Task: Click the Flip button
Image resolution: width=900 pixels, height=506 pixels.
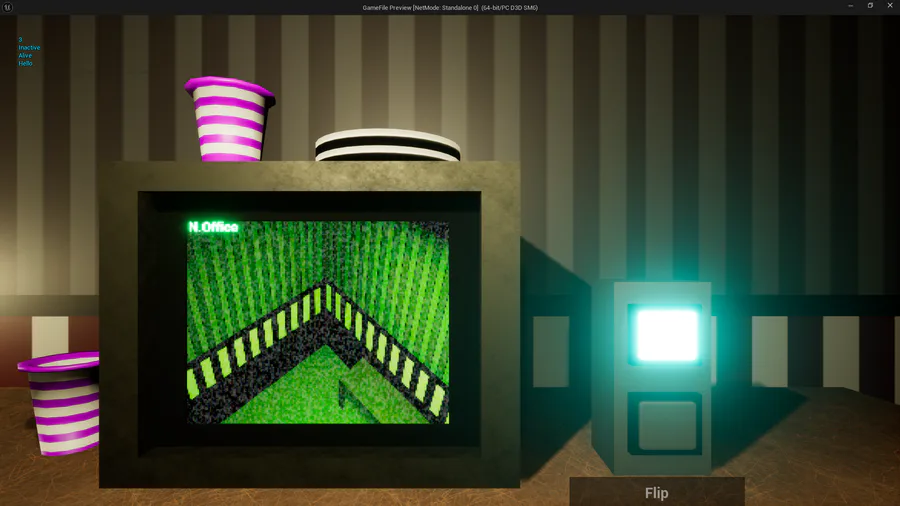Action: (x=657, y=492)
